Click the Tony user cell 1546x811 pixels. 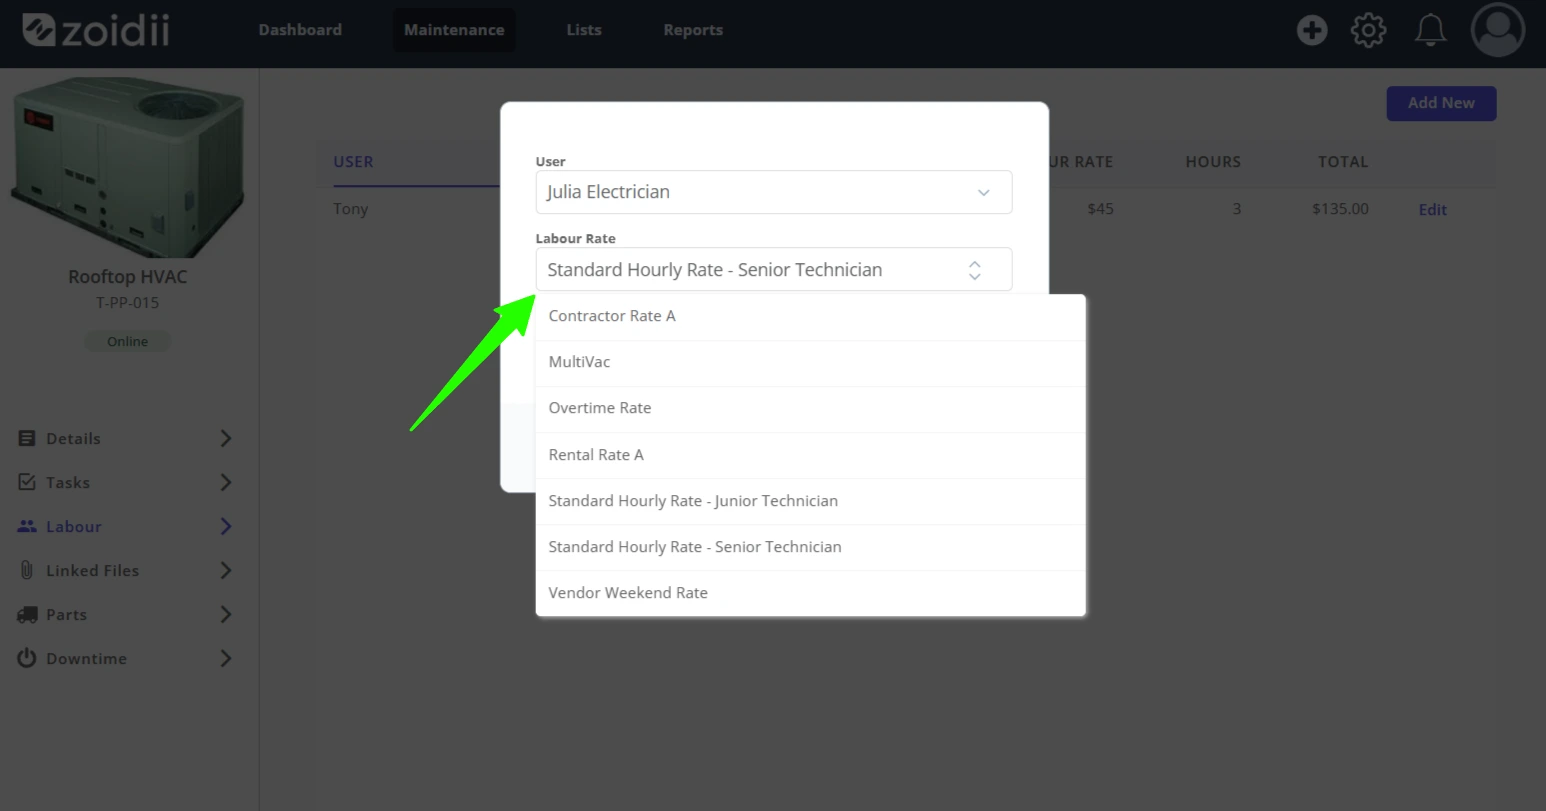pos(350,209)
